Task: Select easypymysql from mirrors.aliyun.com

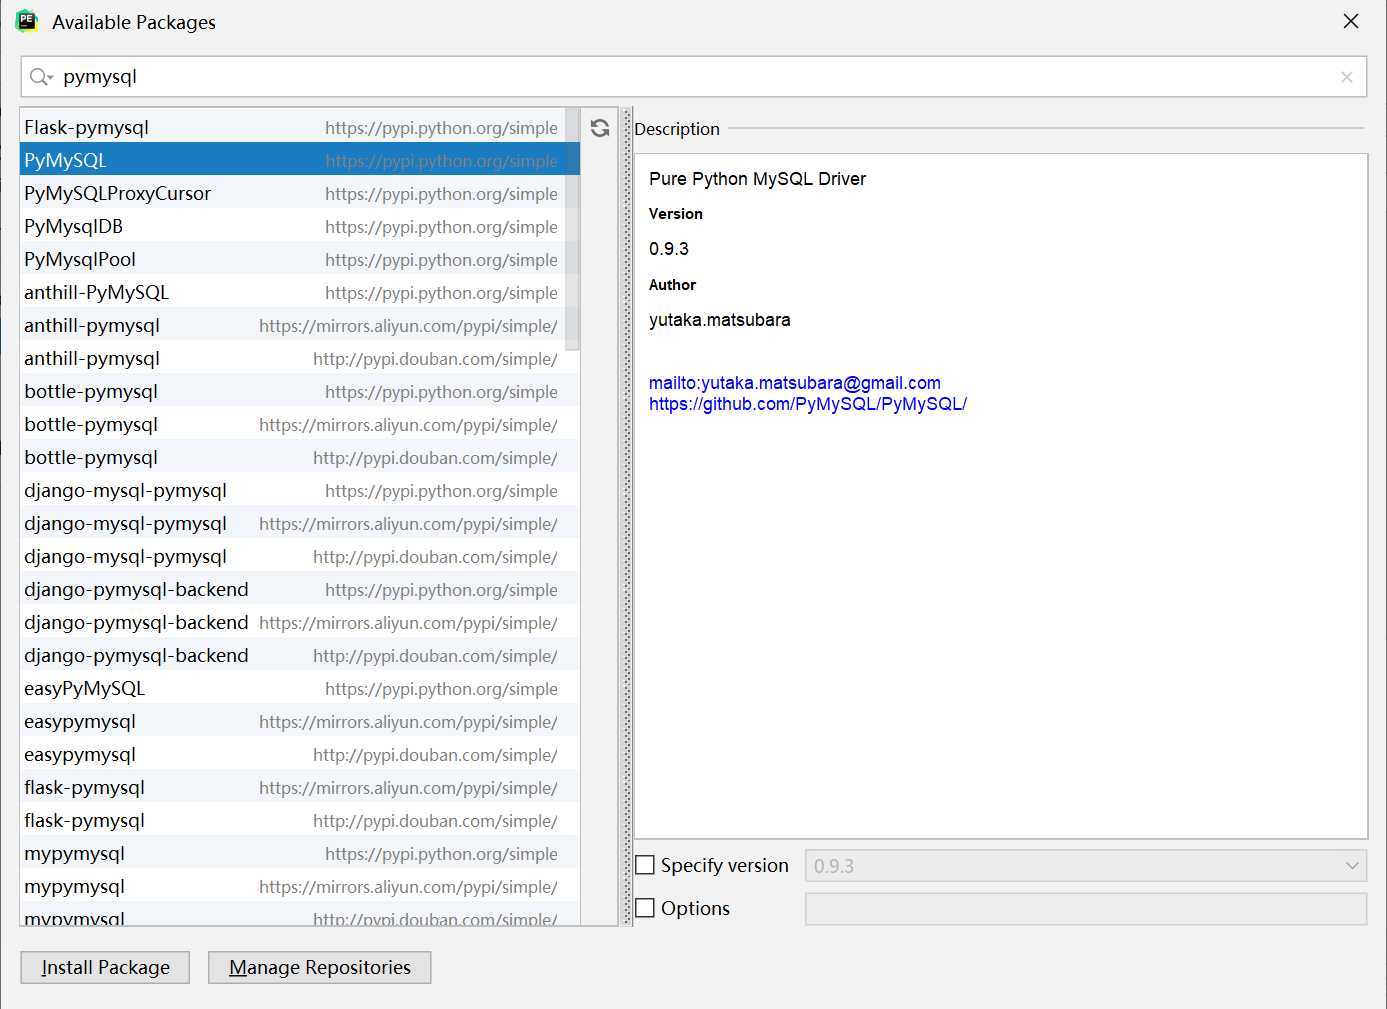Action: coord(300,721)
